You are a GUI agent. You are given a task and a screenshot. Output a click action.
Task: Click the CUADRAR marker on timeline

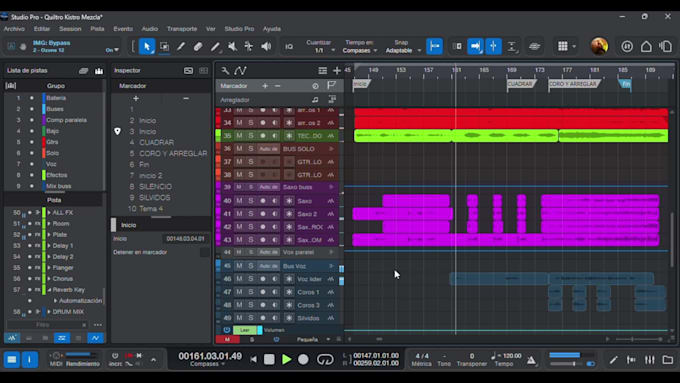click(x=520, y=84)
